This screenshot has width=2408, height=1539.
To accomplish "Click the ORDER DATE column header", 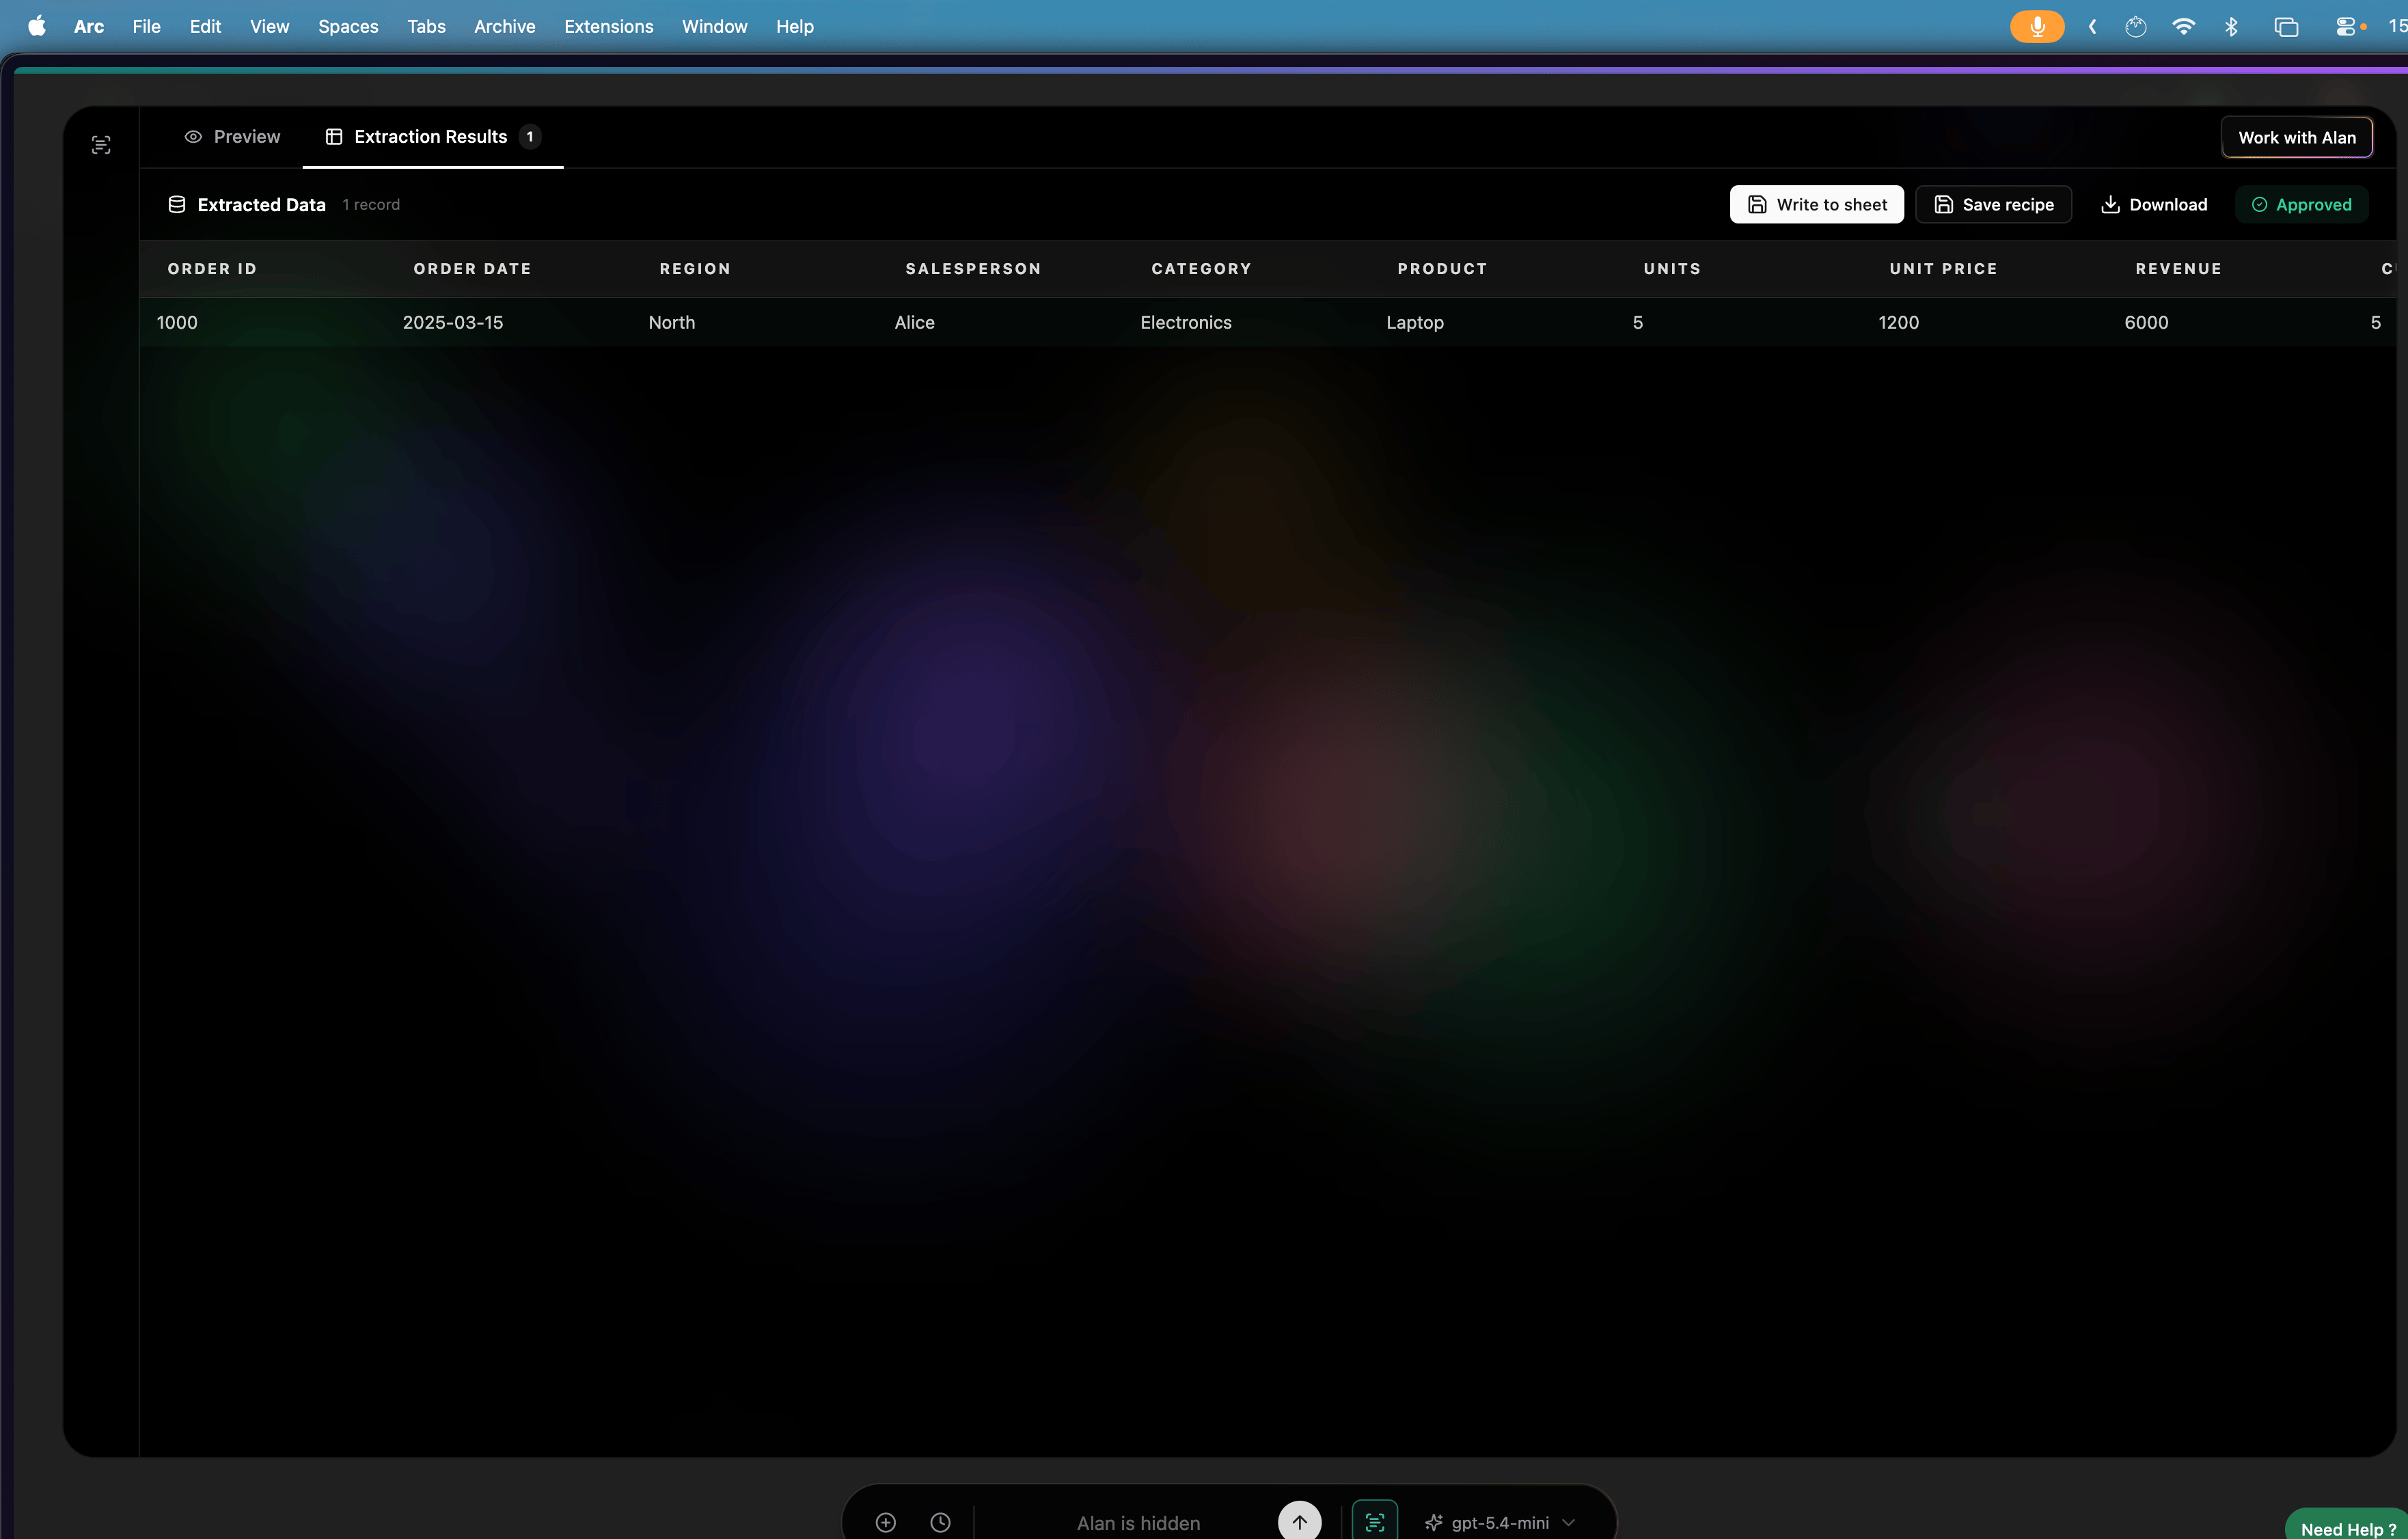I will click(472, 269).
